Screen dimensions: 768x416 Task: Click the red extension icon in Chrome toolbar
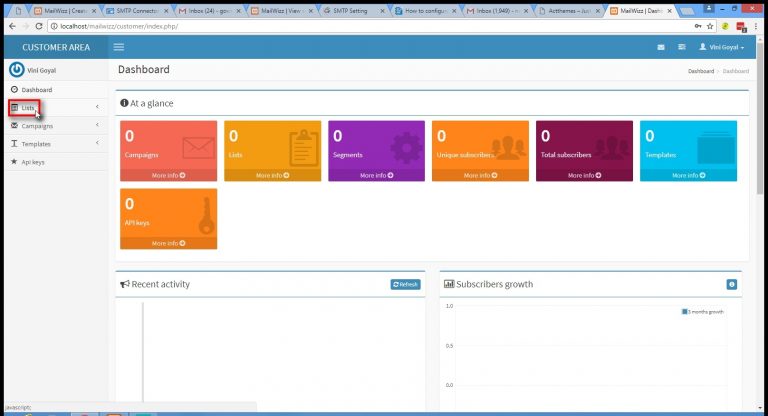click(741, 27)
